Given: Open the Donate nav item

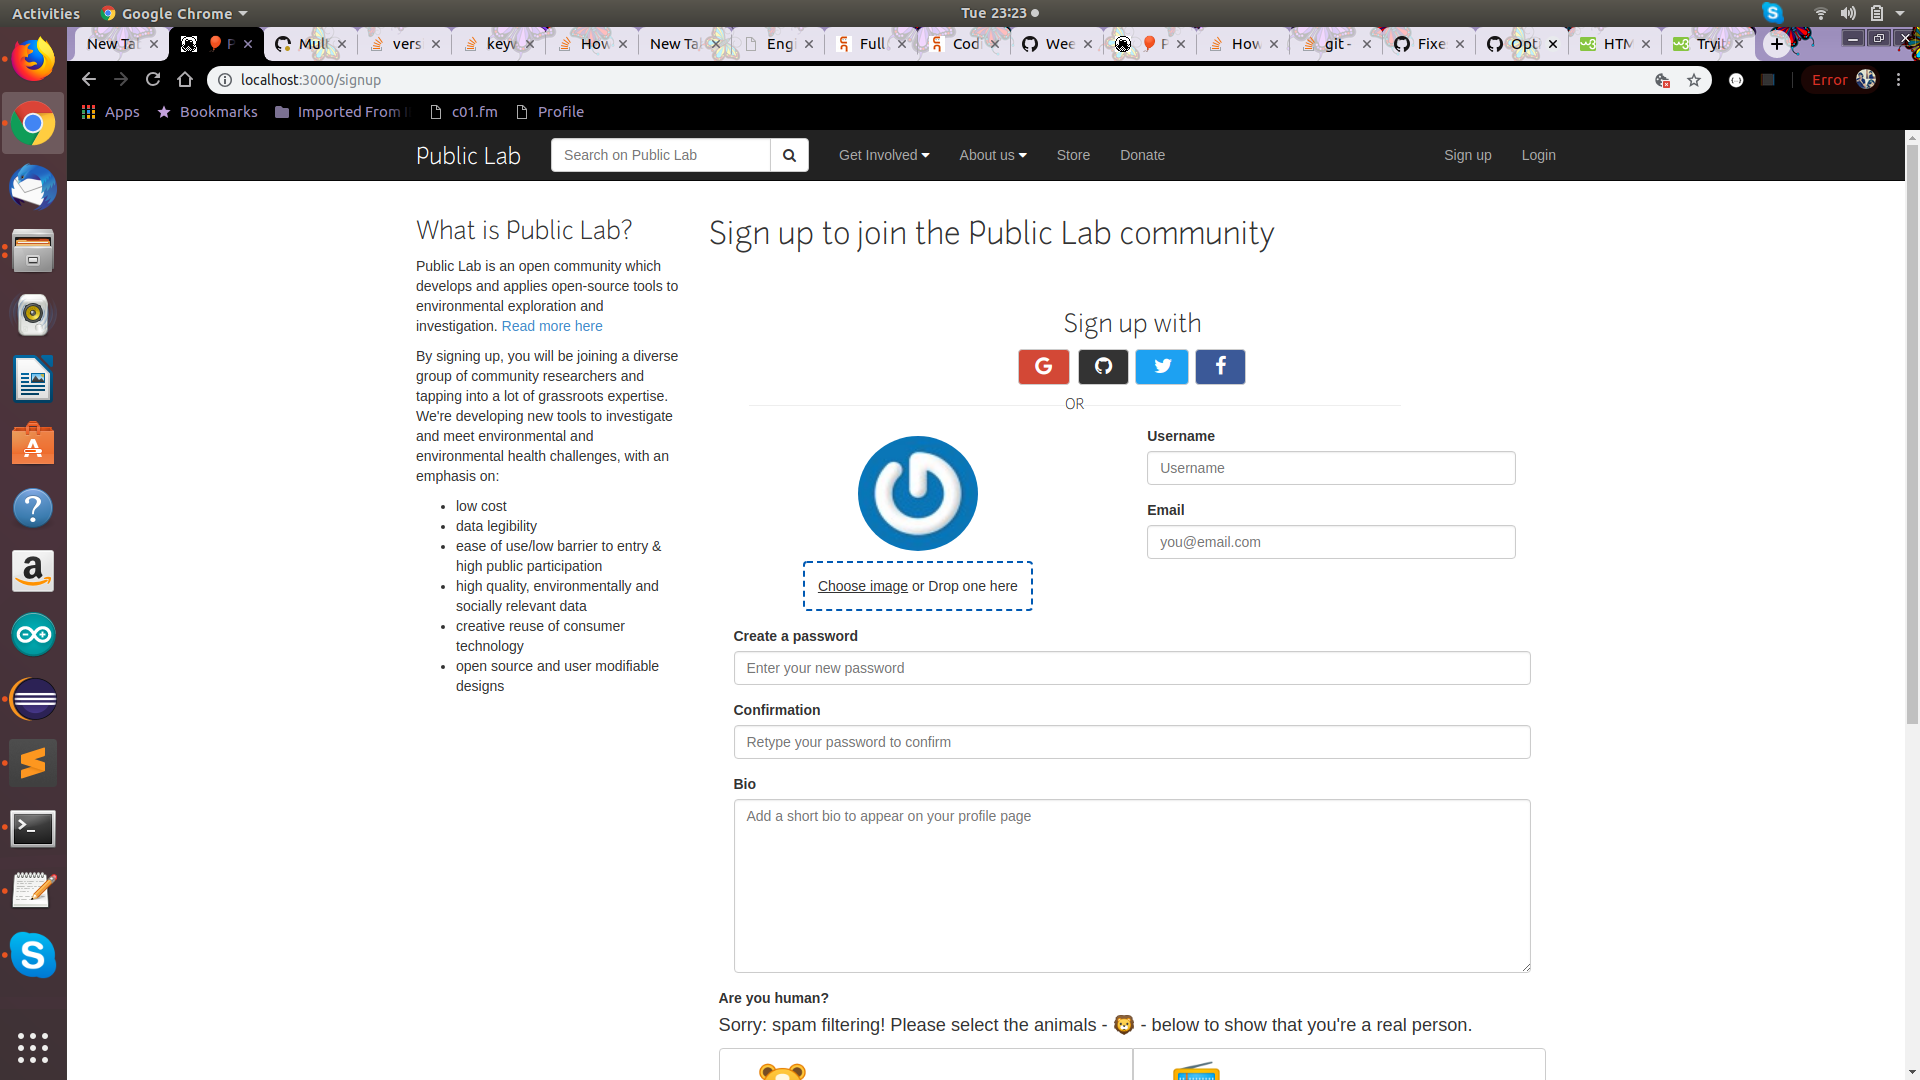Looking at the screenshot, I should point(1142,155).
